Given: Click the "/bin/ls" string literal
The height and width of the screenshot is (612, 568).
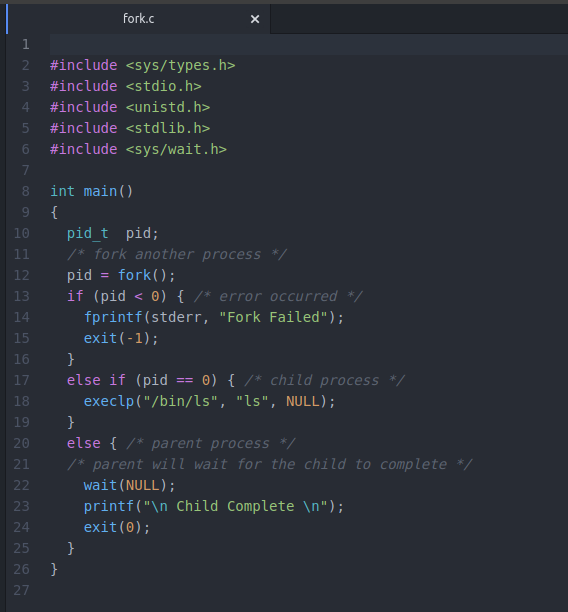Looking at the screenshot, I should [x=181, y=402].
